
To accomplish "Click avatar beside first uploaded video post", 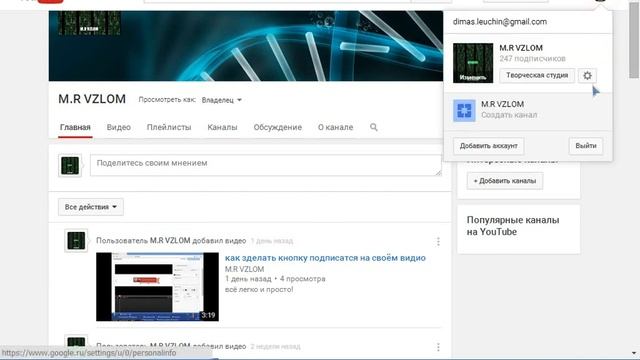I will (x=76, y=241).
